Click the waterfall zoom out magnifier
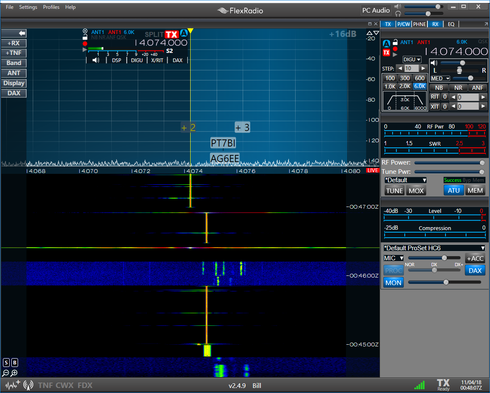The width and height of the screenshot is (490, 393). point(5,373)
